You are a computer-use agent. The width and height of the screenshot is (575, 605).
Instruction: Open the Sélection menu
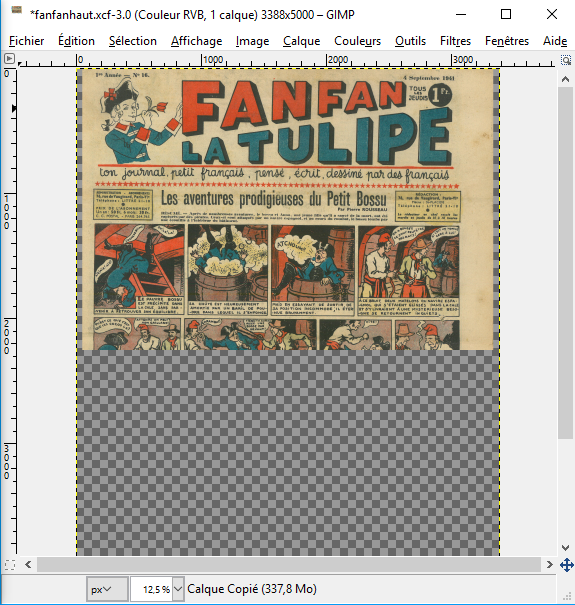point(133,41)
